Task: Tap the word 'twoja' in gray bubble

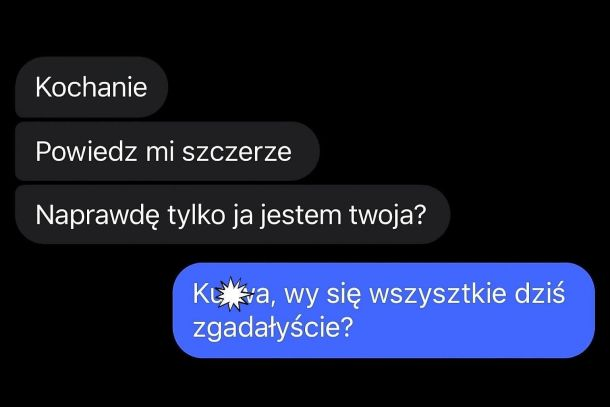Action: tap(379, 215)
